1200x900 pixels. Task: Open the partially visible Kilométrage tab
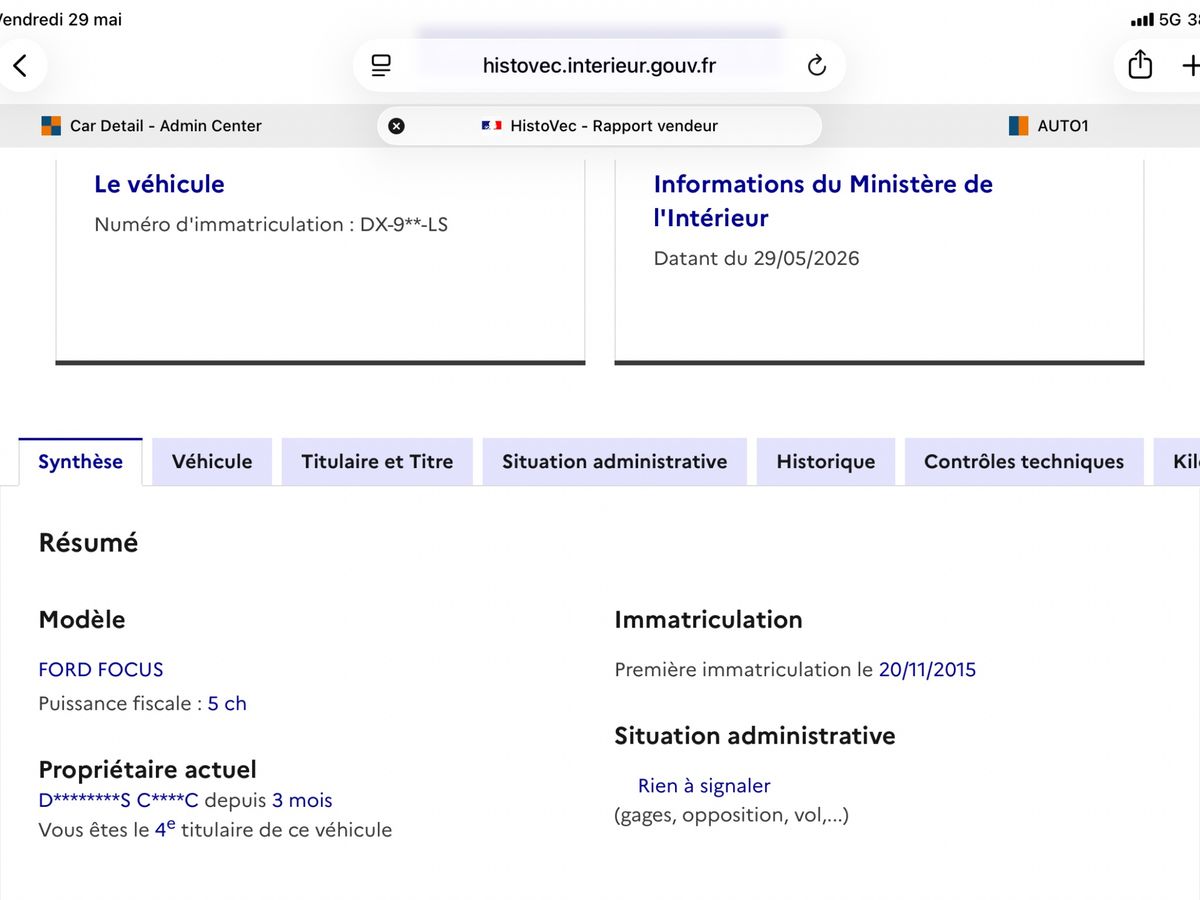click(x=1177, y=461)
